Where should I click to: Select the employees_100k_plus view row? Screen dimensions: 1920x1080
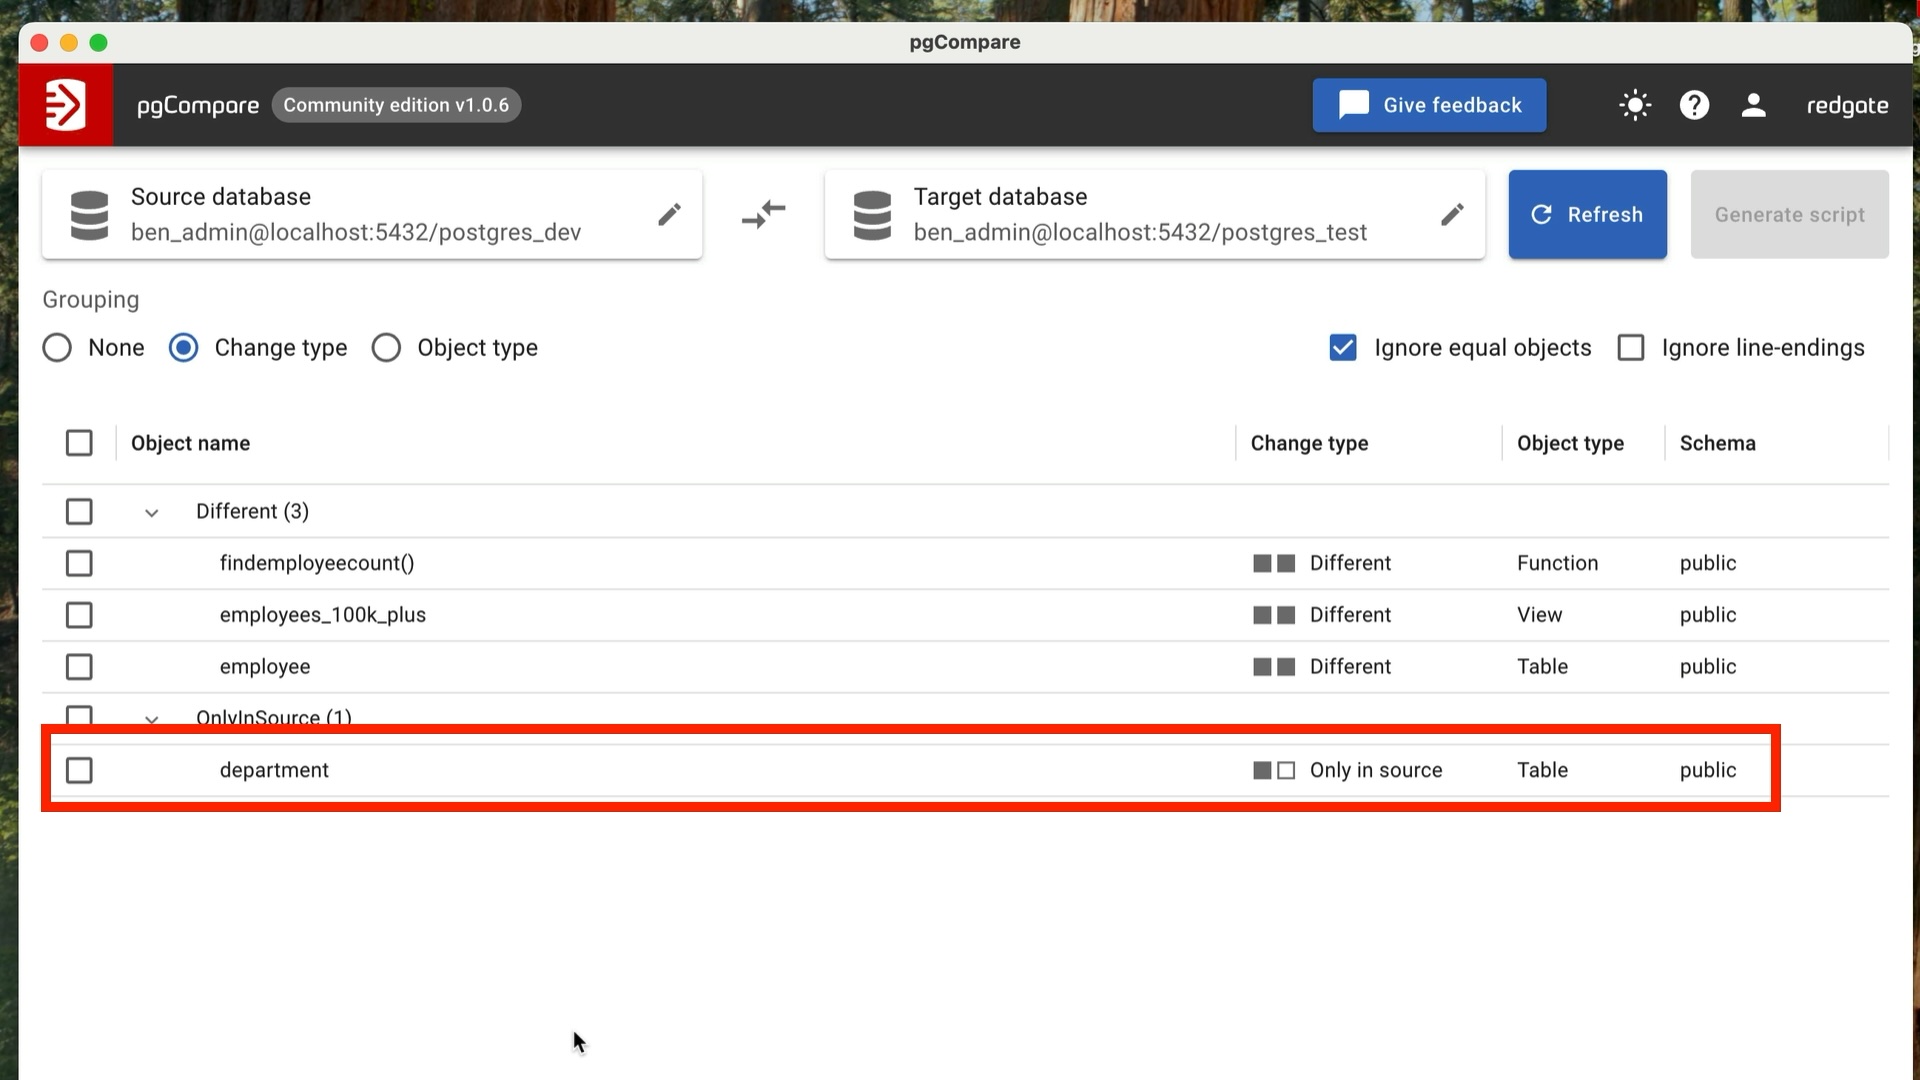(322, 615)
